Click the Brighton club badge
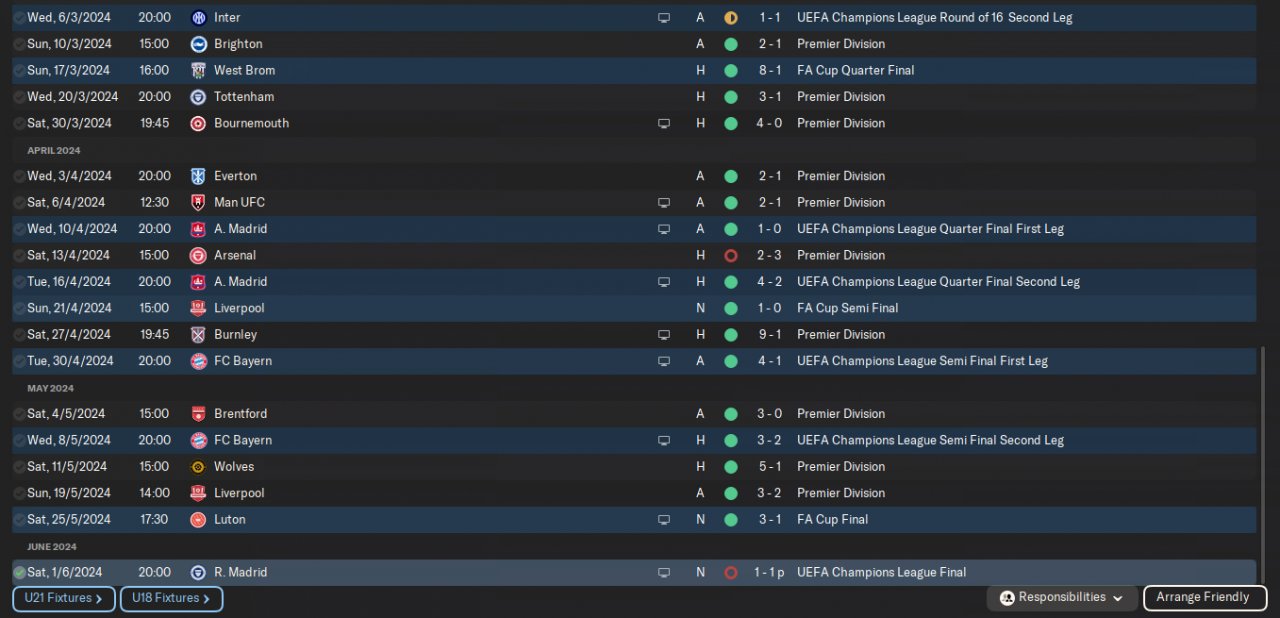The image size is (1280, 618). tap(198, 44)
